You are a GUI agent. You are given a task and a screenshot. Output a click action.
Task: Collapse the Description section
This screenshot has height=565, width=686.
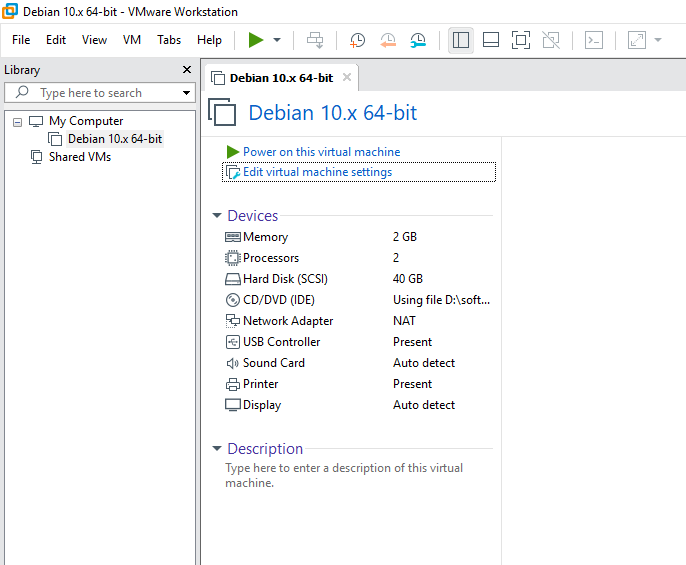coord(217,448)
